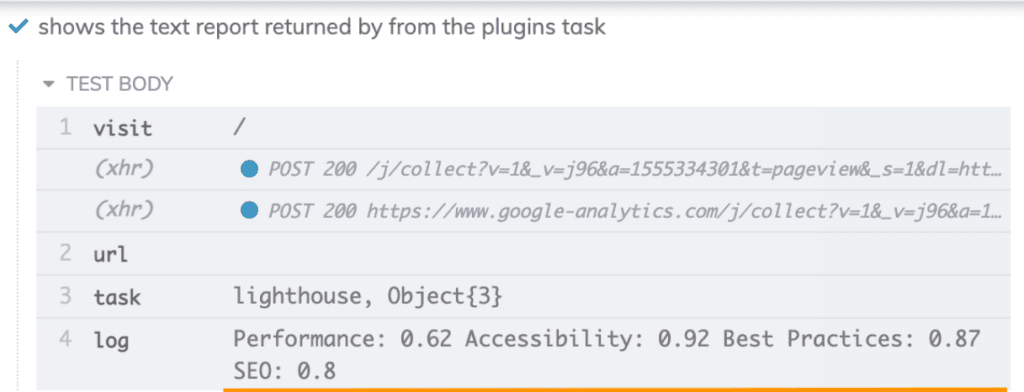Click lighthouse, Object{3} message text

coord(368,297)
